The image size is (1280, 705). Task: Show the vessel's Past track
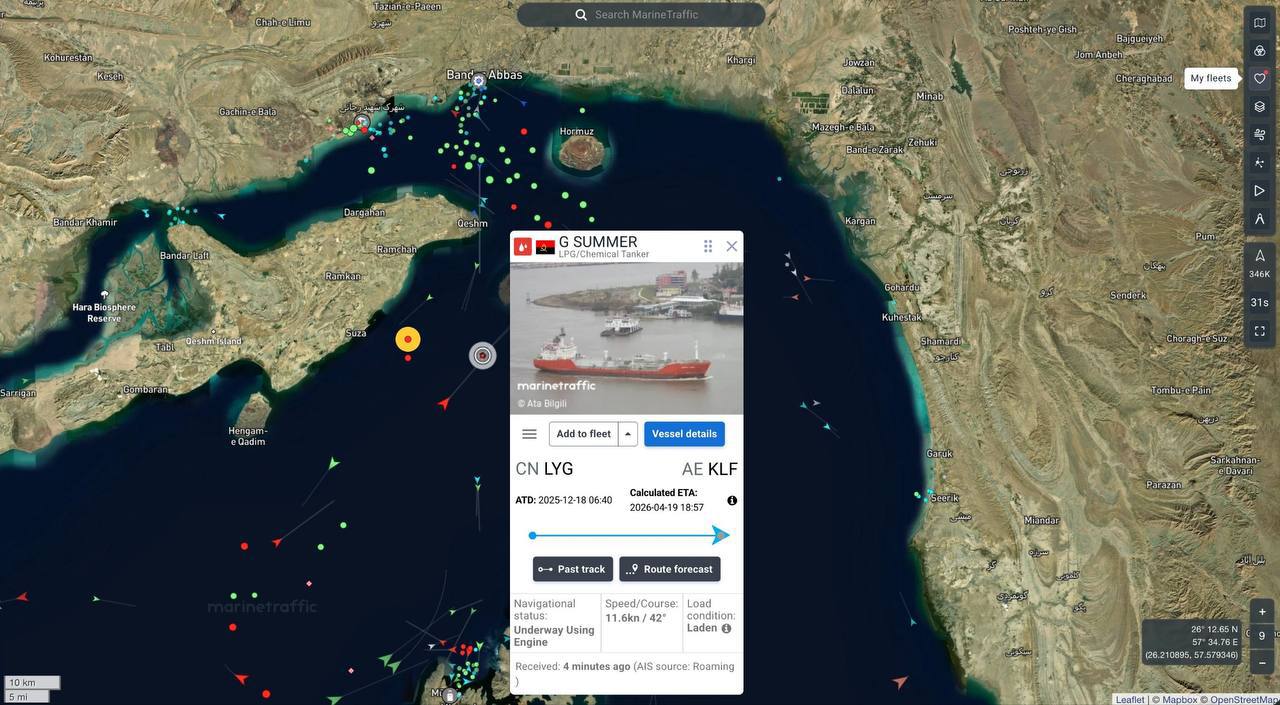coord(573,569)
